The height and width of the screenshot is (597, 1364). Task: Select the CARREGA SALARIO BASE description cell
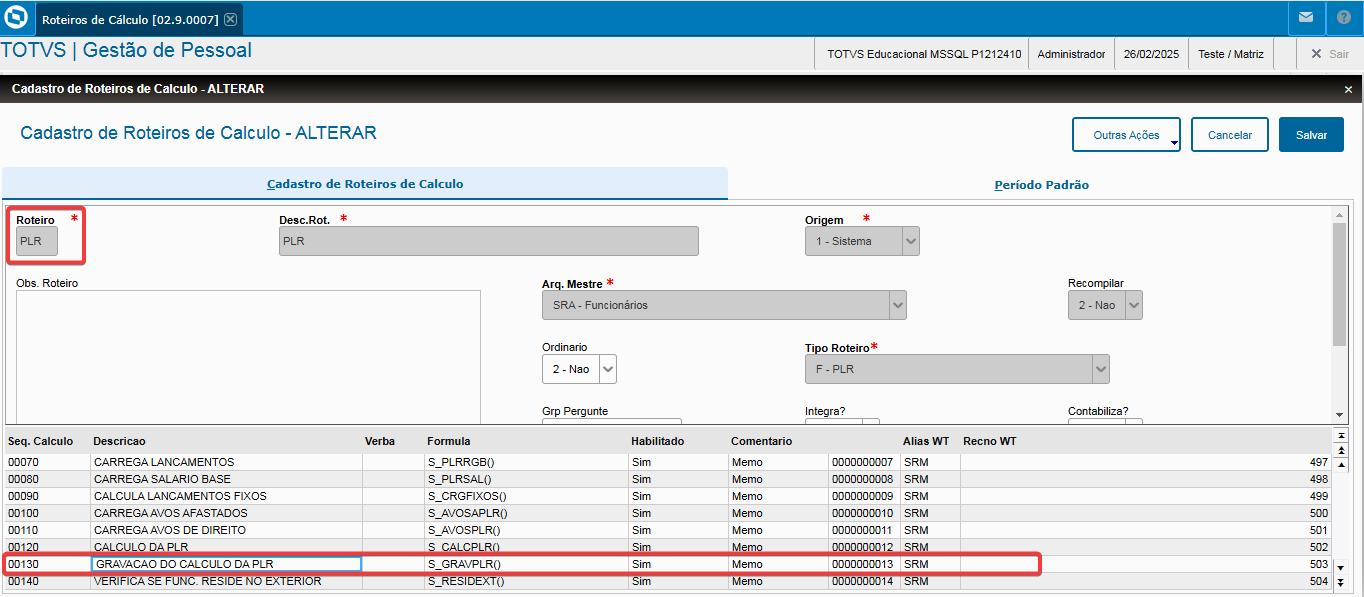pos(226,479)
